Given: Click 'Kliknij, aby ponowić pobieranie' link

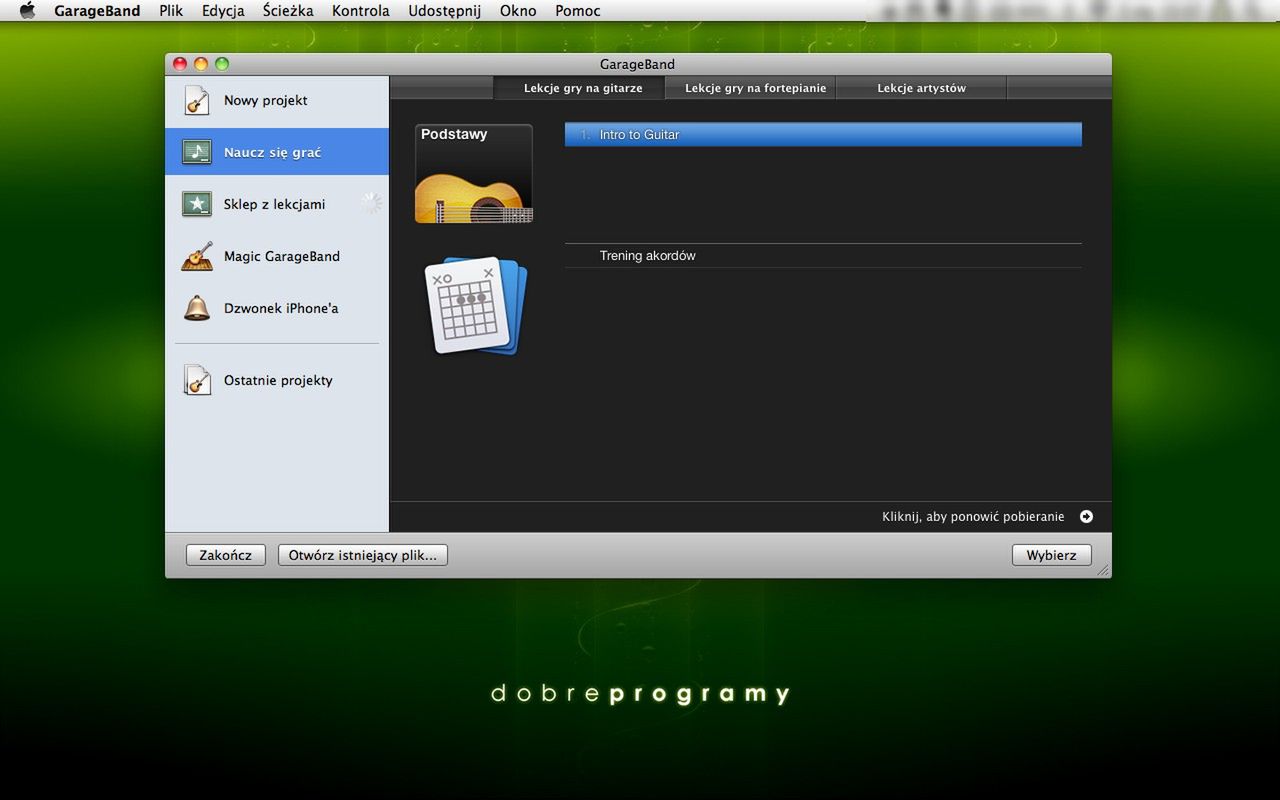Looking at the screenshot, I should 973,517.
